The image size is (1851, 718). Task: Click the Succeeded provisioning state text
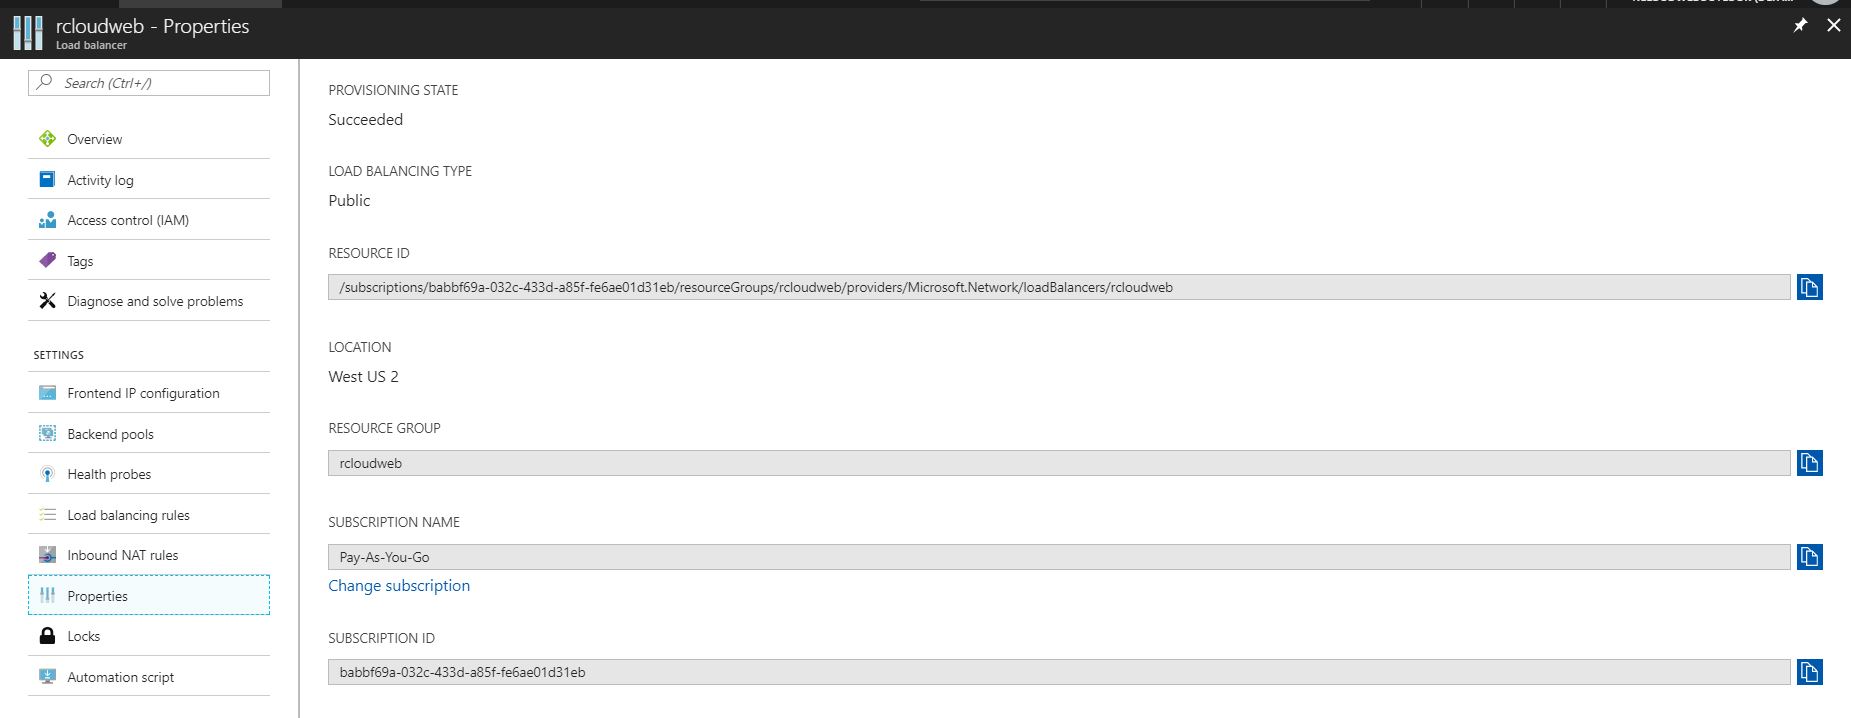point(365,119)
